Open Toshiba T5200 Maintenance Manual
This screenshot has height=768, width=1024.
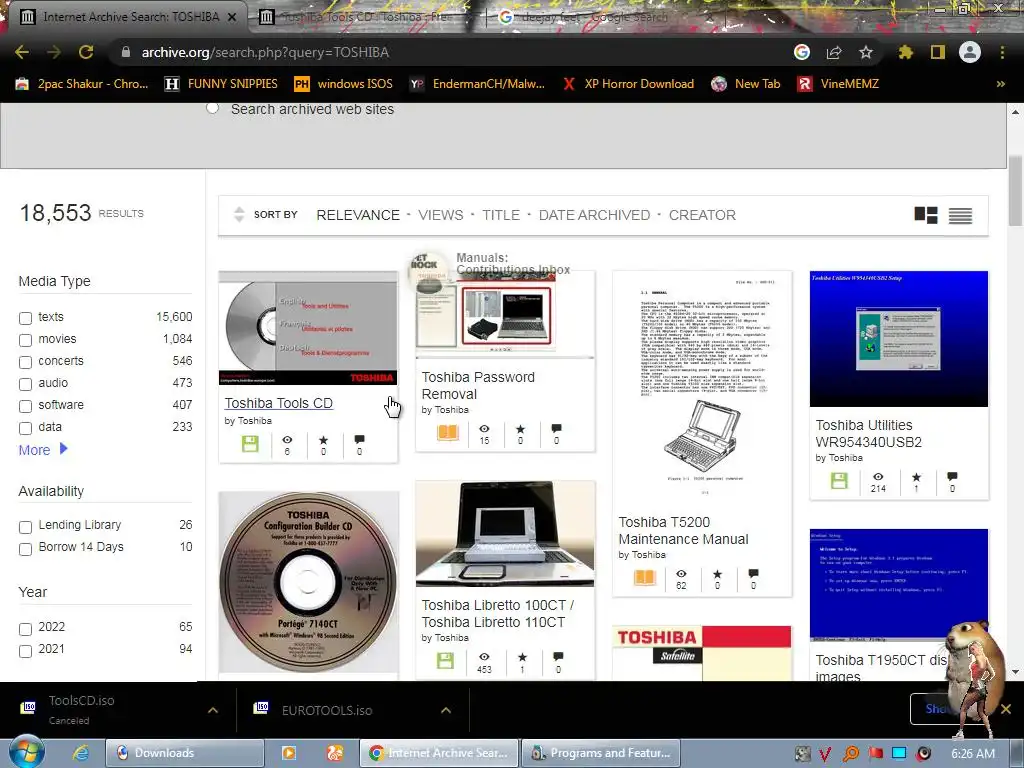pyautogui.click(x=683, y=530)
